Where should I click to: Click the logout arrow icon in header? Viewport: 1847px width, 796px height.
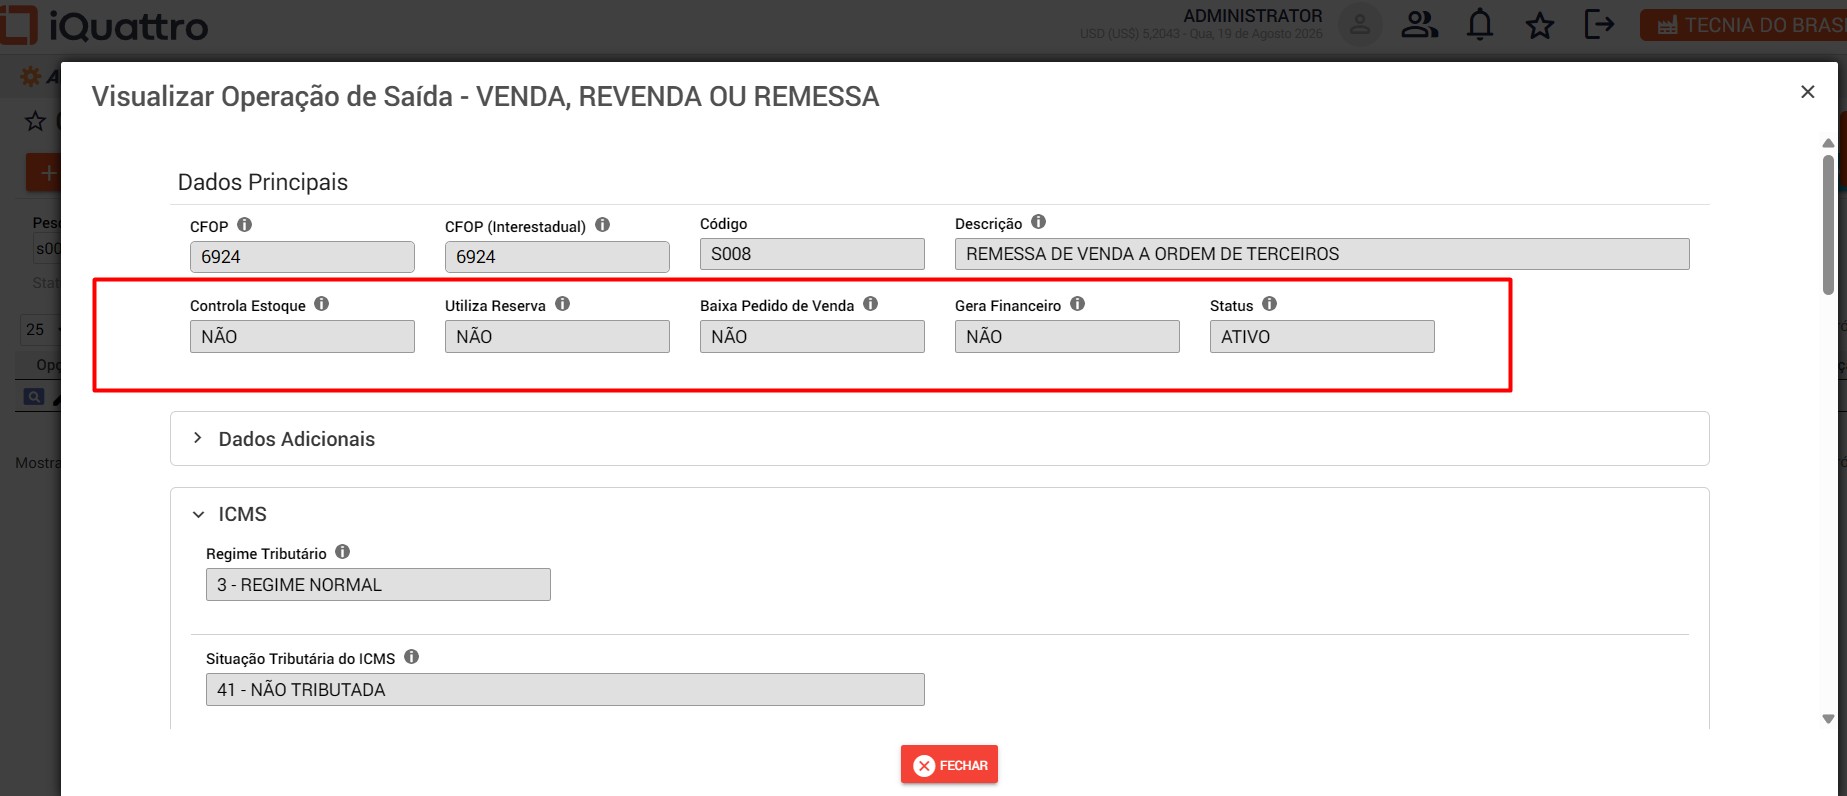tap(1600, 24)
